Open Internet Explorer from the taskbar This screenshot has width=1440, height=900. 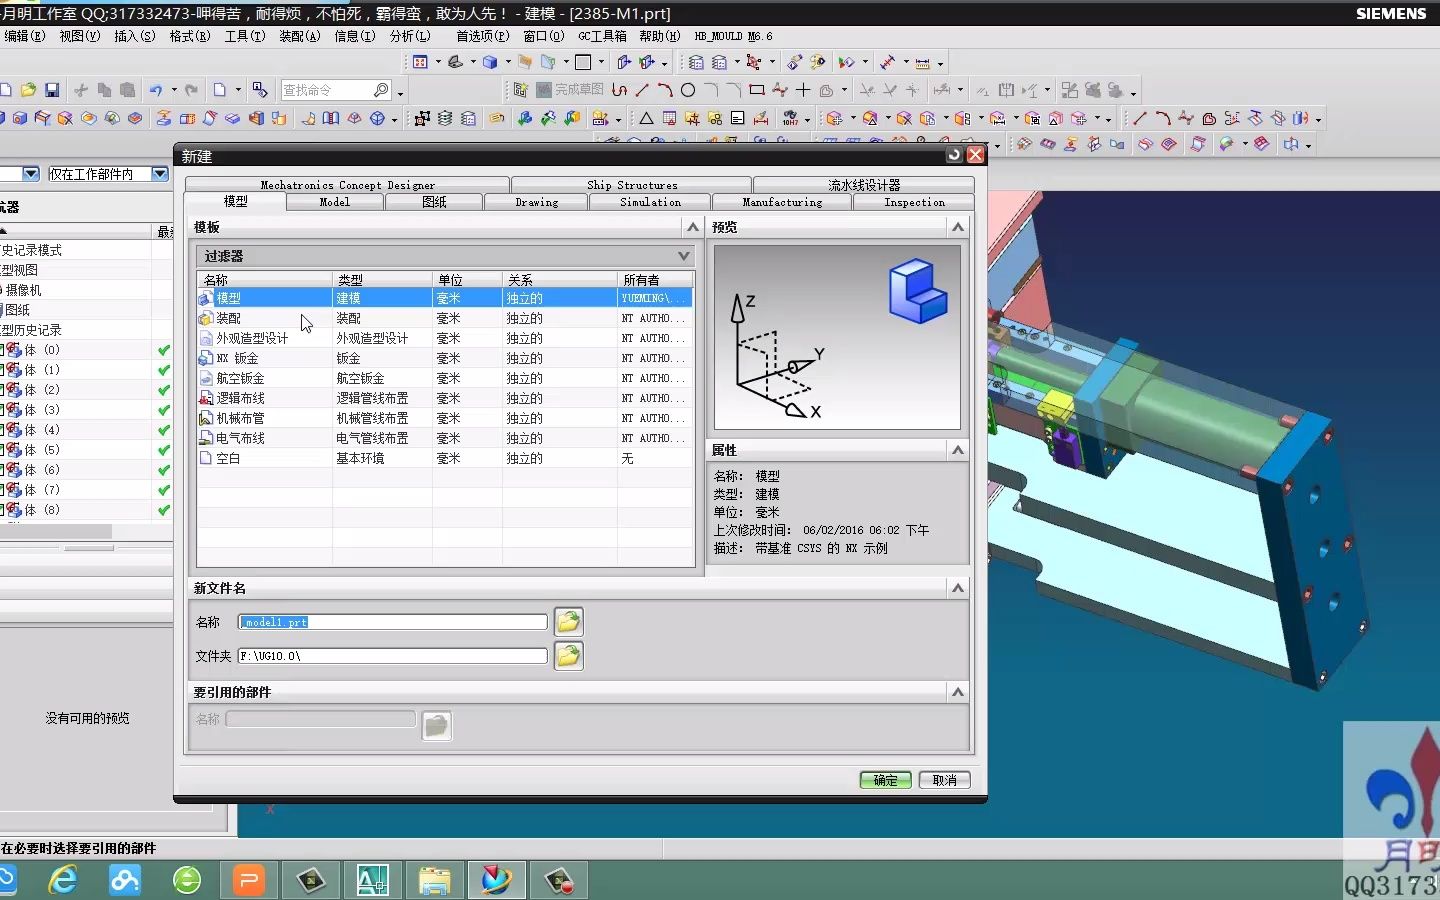(x=63, y=880)
